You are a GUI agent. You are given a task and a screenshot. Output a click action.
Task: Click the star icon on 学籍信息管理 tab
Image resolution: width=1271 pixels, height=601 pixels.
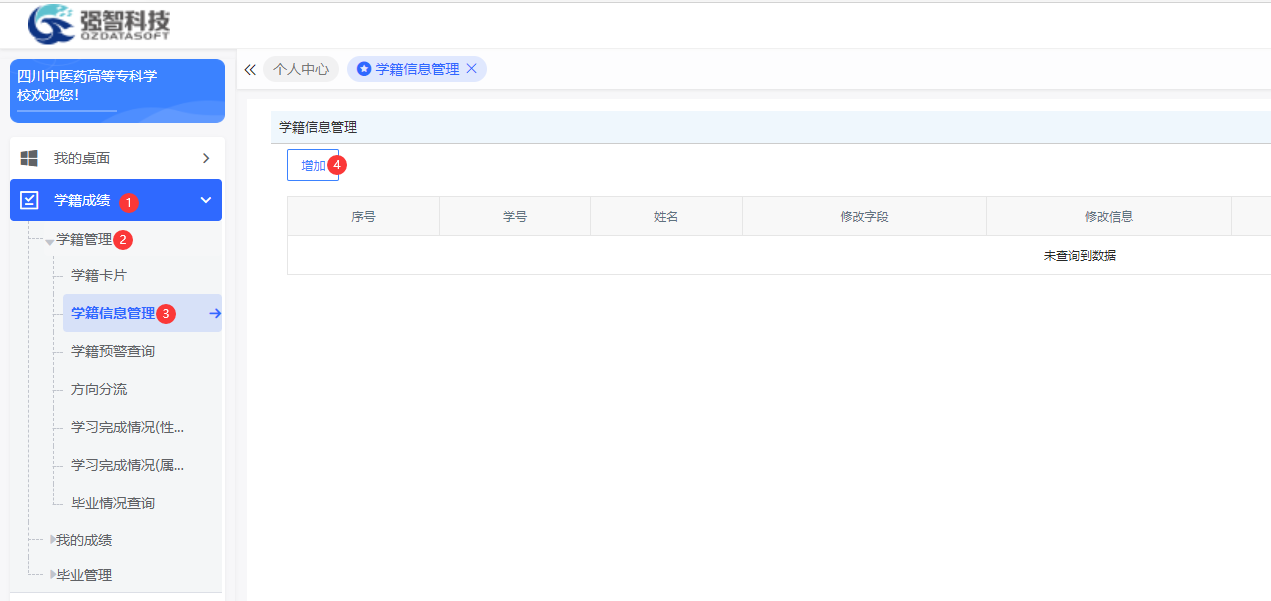tap(364, 69)
